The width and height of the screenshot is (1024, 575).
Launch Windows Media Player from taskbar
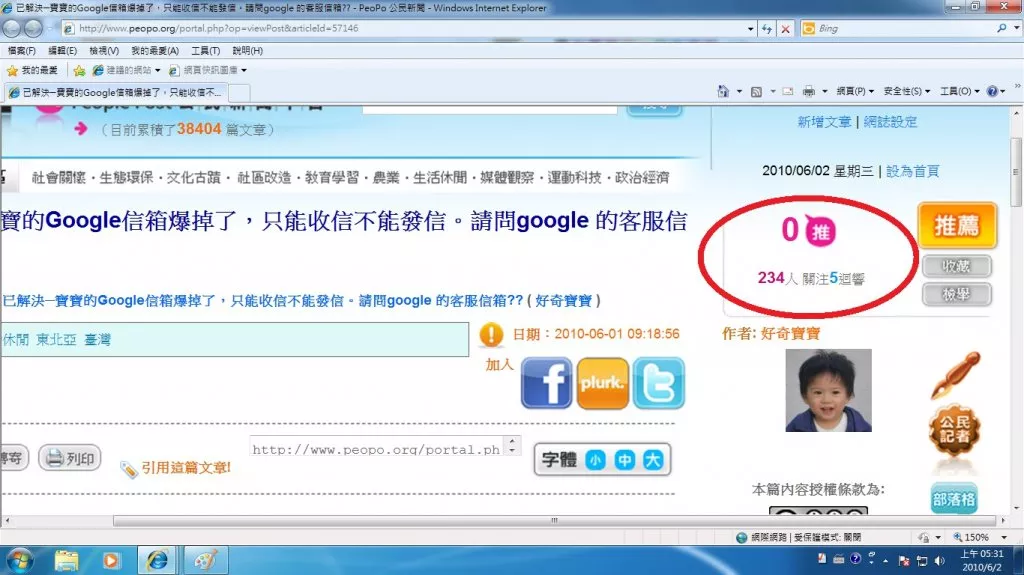(111, 561)
